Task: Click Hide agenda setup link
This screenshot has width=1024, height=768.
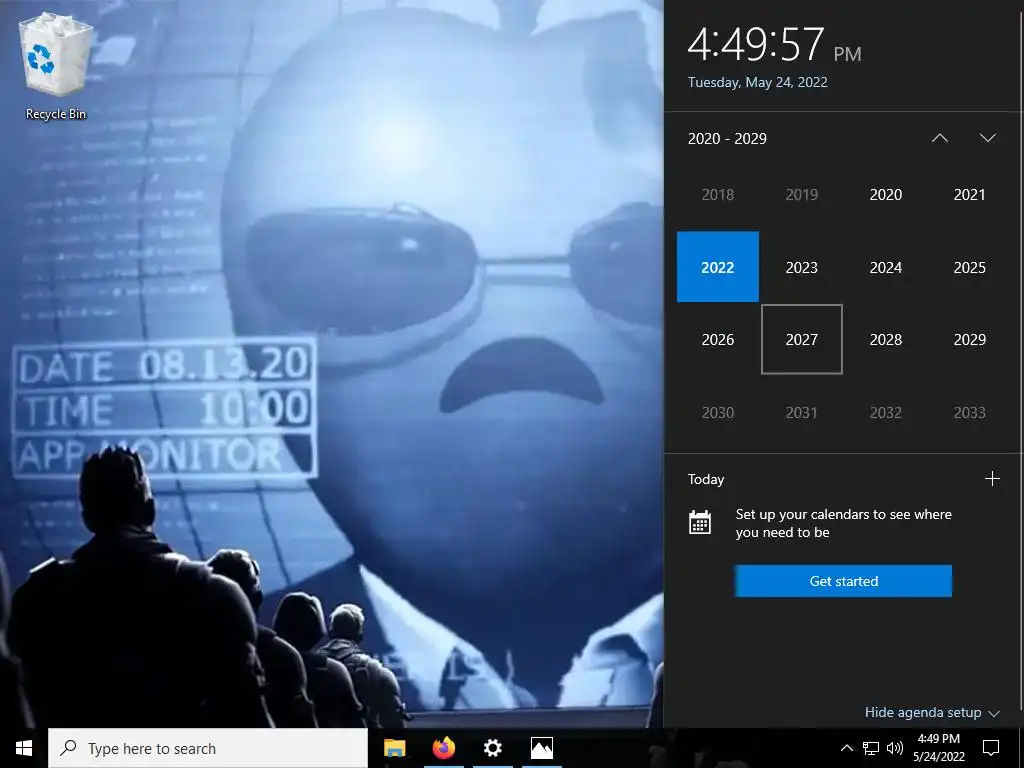Action: 932,712
